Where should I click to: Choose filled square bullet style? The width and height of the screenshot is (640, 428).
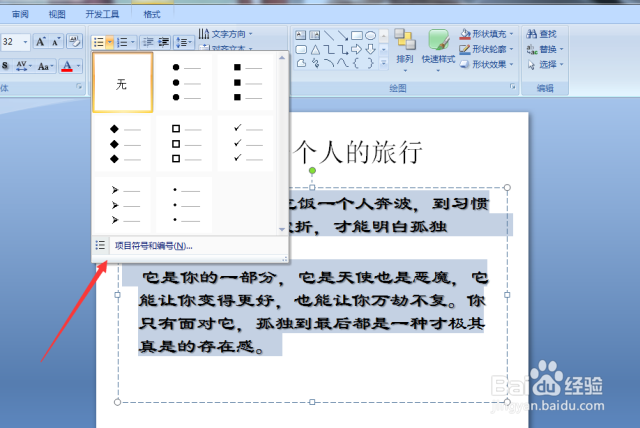point(245,82)
